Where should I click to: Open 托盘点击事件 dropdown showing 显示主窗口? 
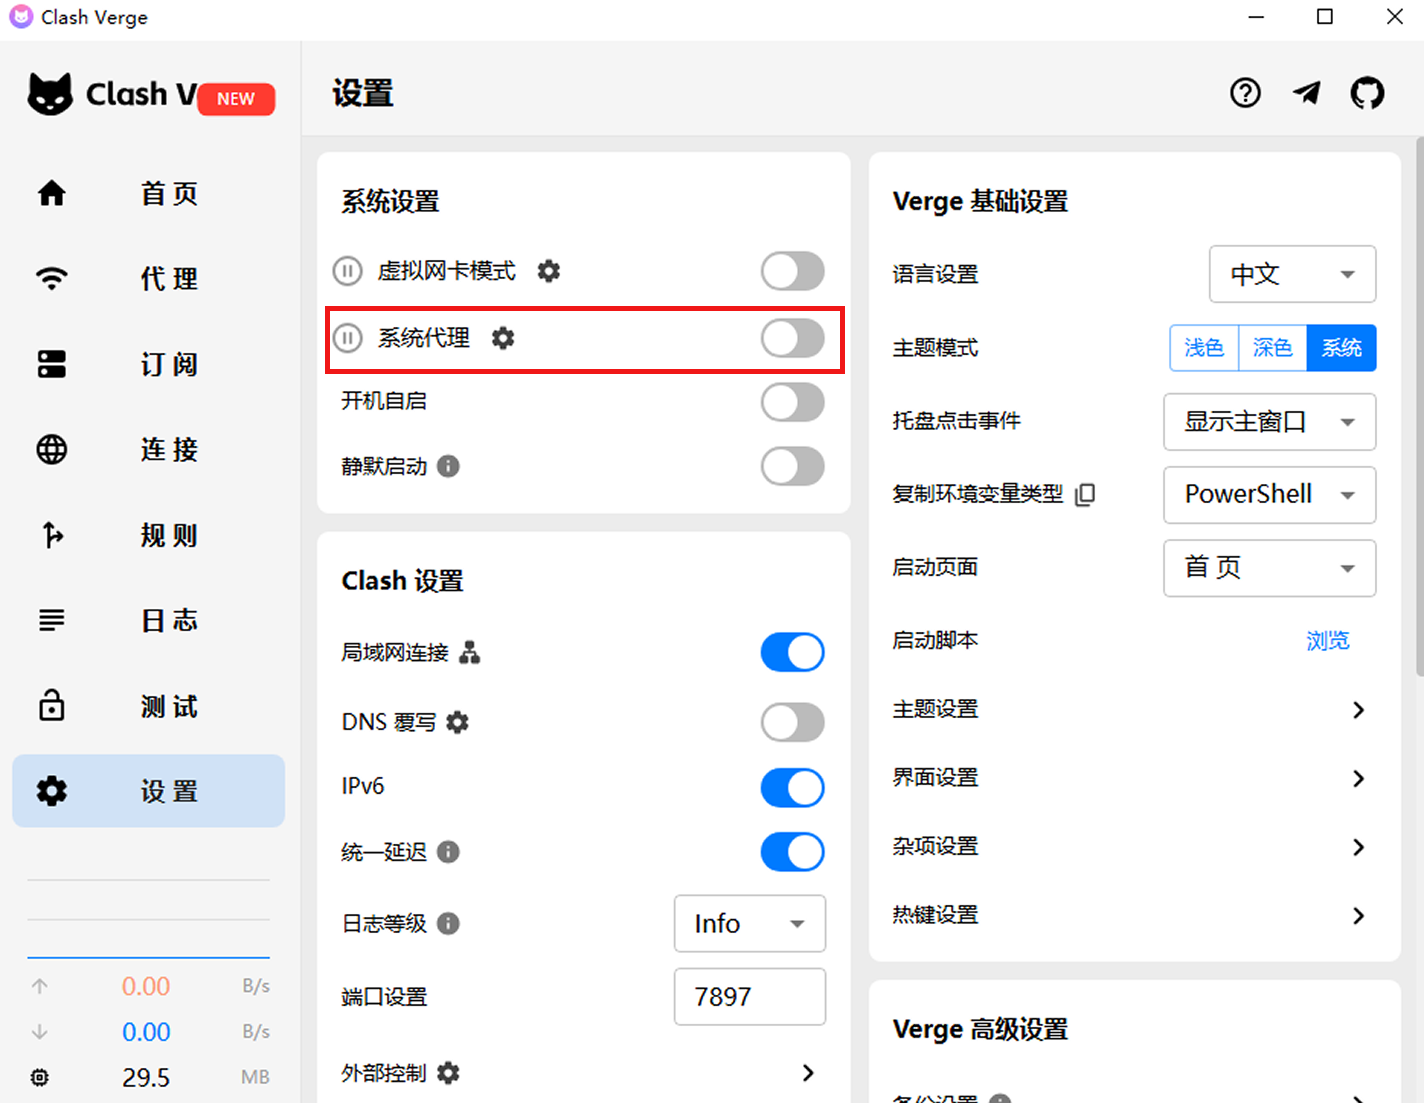pos(1270,422)
